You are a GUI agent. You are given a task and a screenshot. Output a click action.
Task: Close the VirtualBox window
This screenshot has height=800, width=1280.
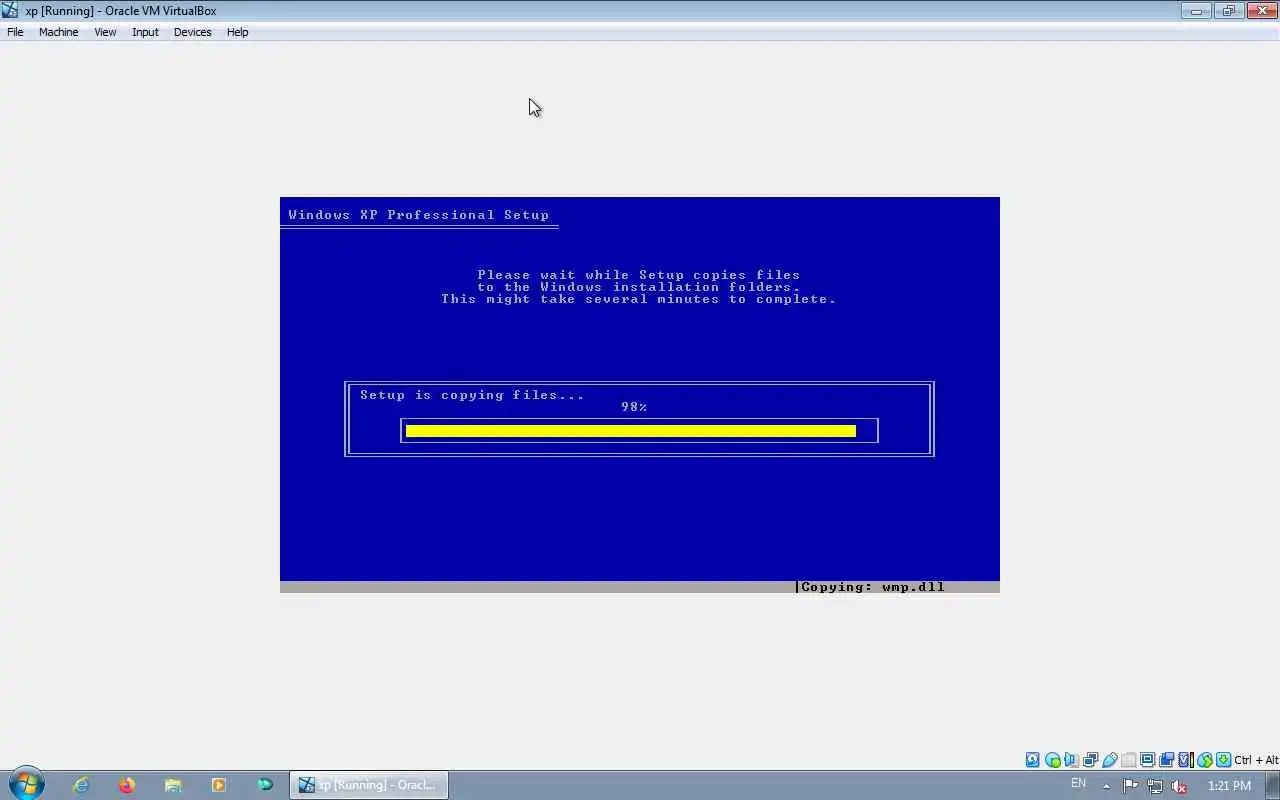coord(1262,11)
